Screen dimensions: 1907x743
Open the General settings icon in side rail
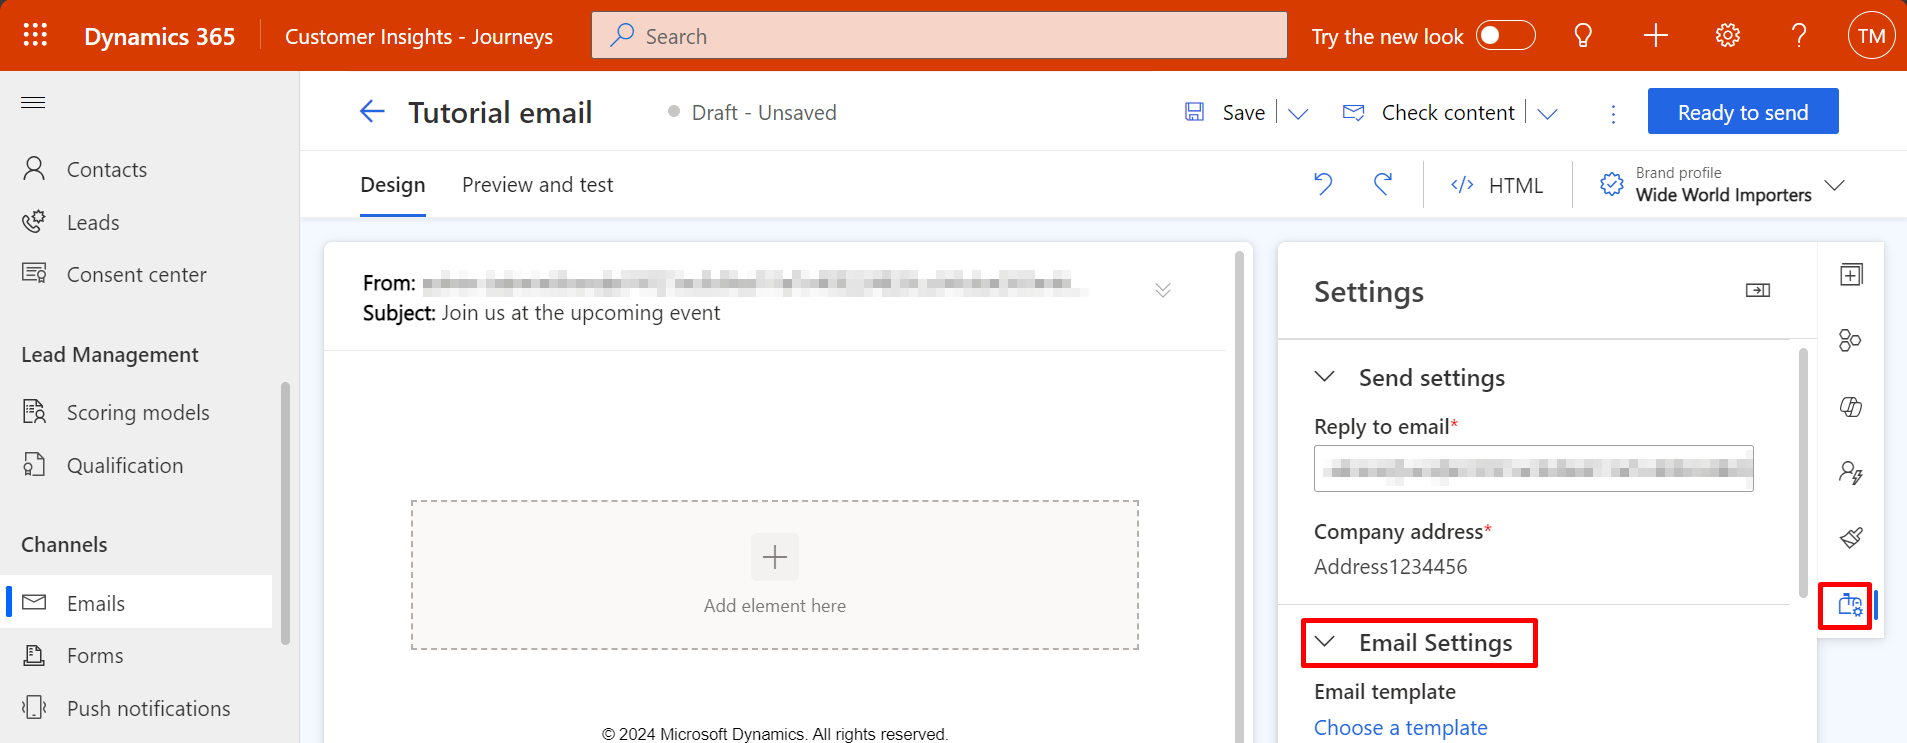[1850, 605]
